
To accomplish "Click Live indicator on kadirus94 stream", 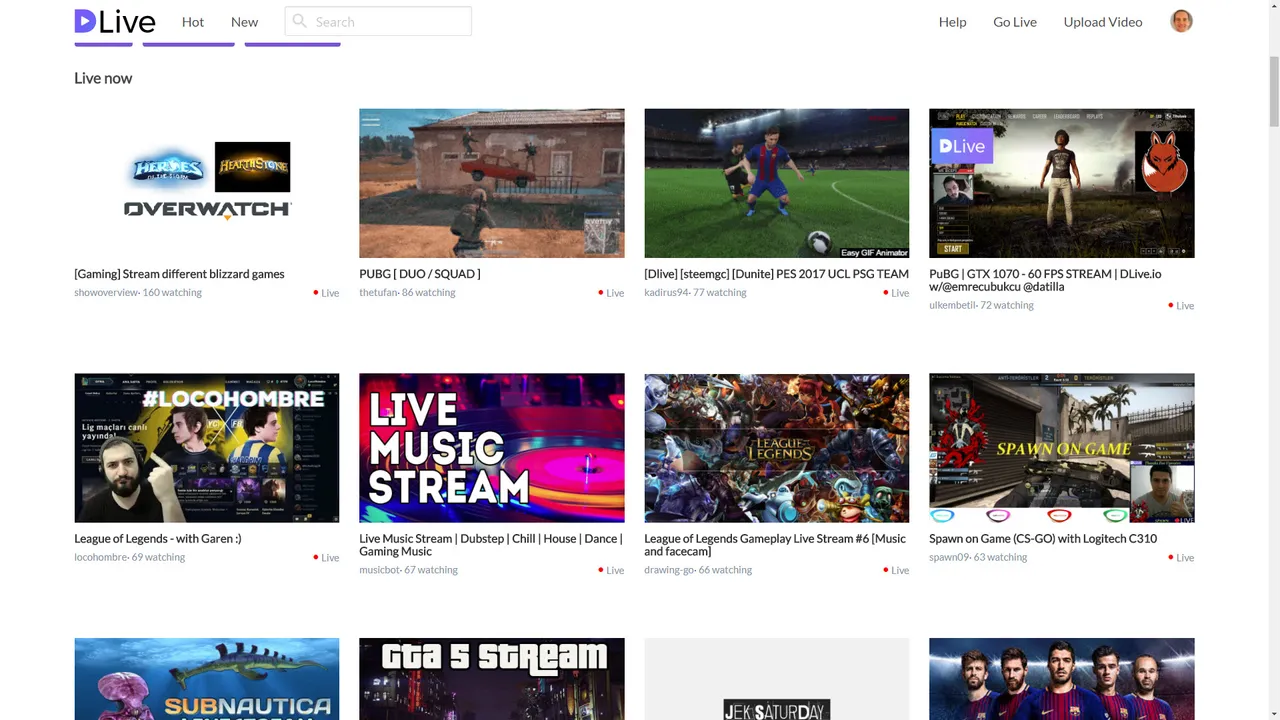I will pos(897,293).
